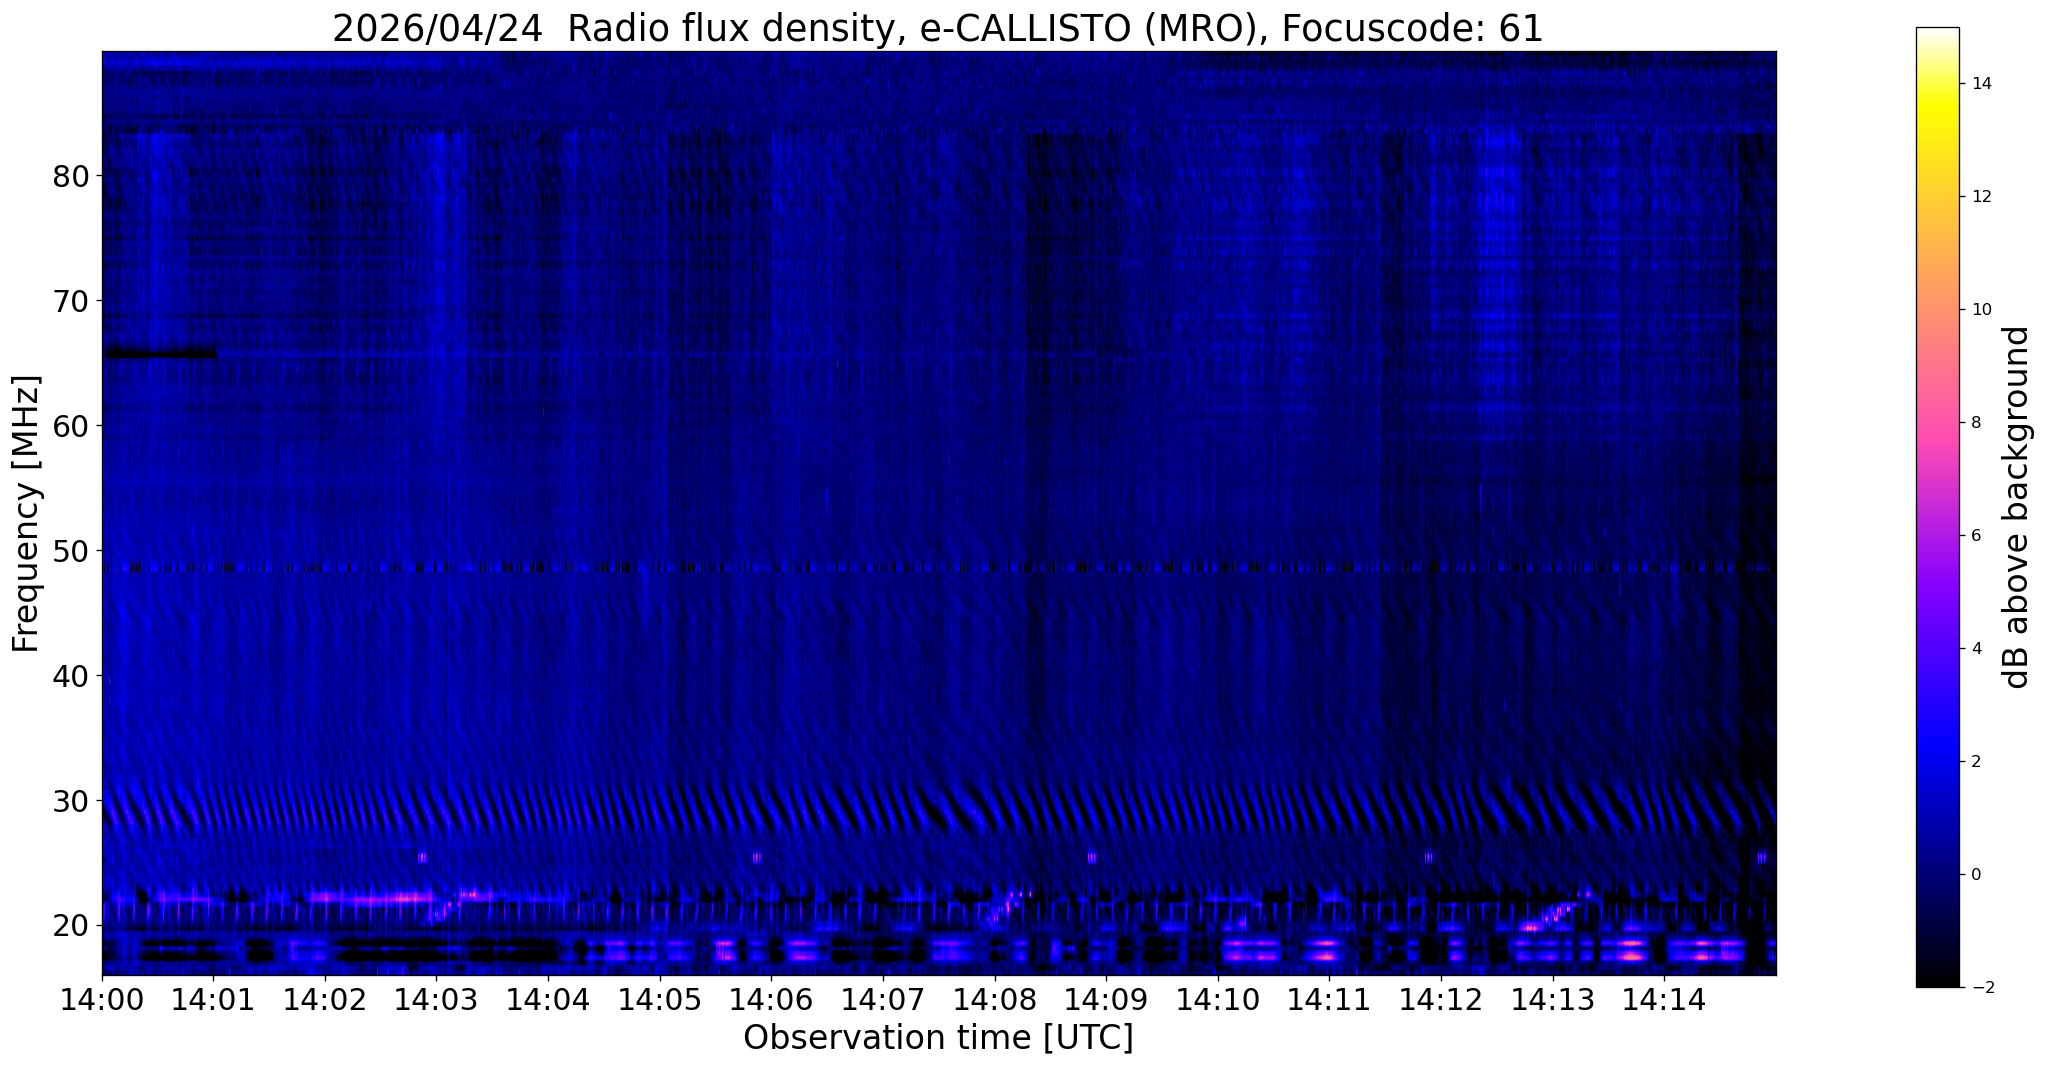Click the plot title mentioning e-CALLISTO (MRO)

pyautogui.click(x=938, y=28)
